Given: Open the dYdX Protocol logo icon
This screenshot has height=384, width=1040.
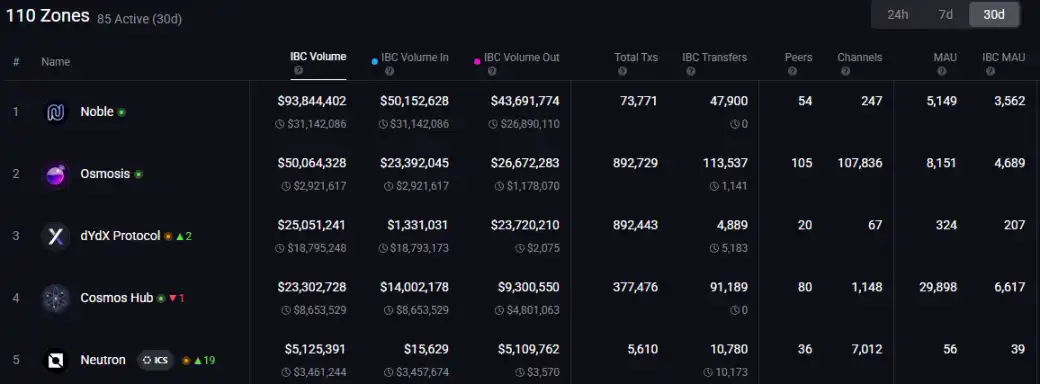Looking at the screenshot, I should pos(56,237).
